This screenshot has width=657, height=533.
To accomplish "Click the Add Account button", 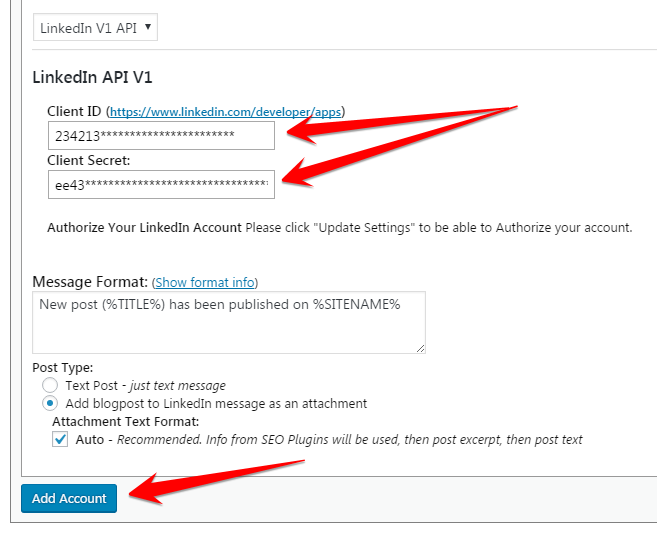I will pos(69,498).
